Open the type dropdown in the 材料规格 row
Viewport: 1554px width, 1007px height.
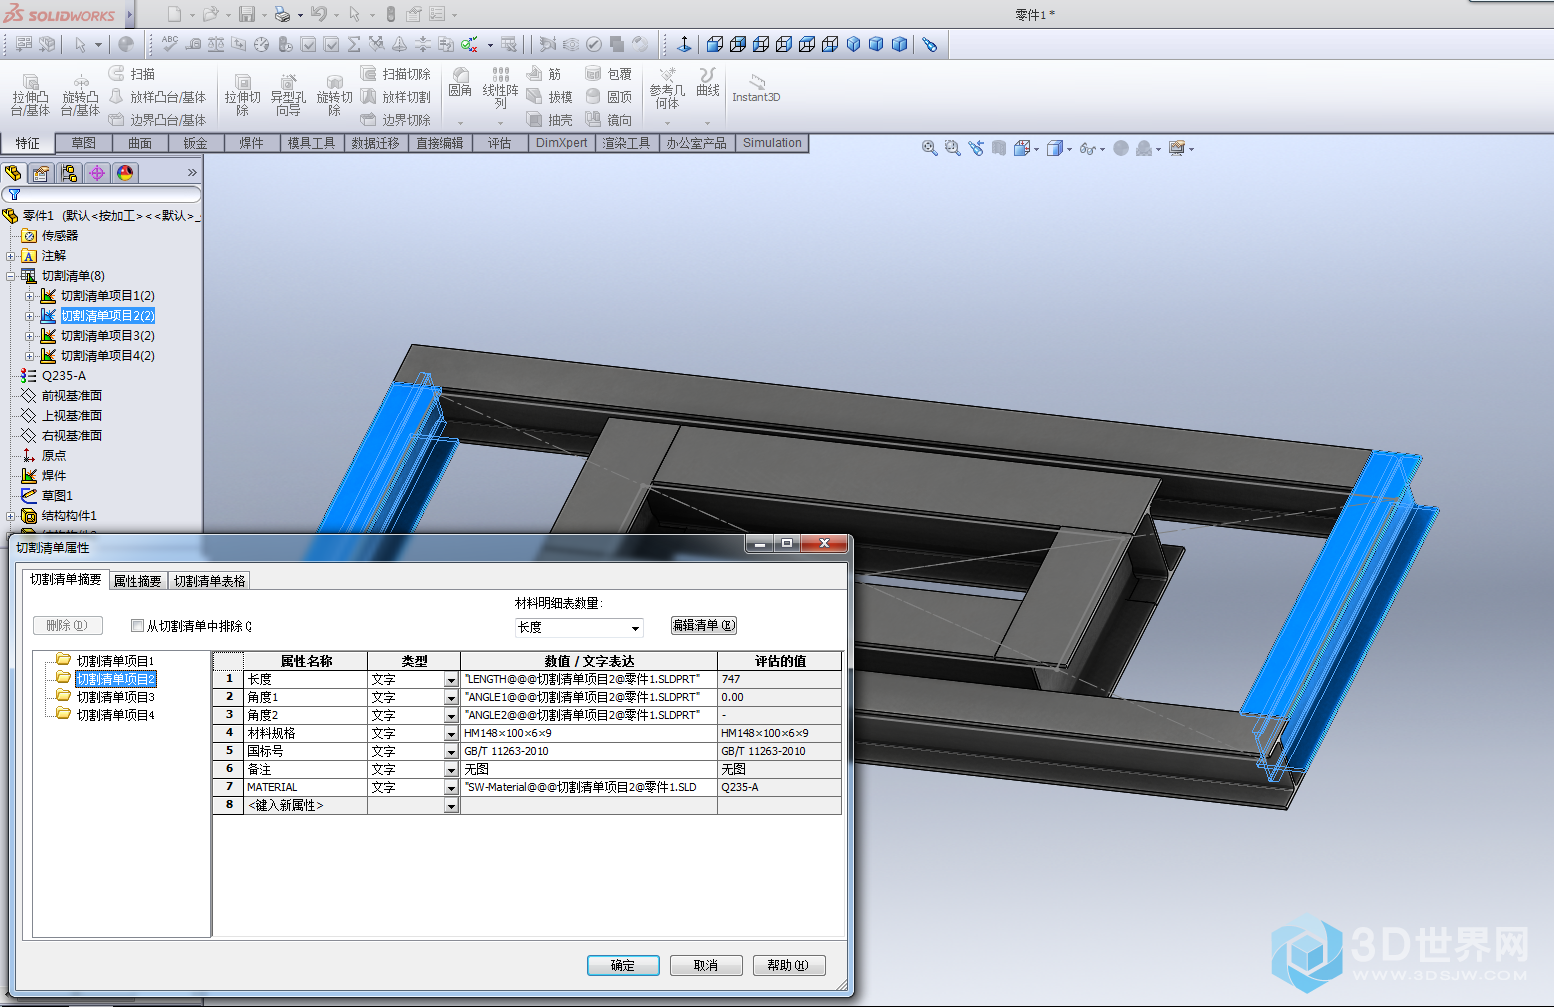click(451, 734)
